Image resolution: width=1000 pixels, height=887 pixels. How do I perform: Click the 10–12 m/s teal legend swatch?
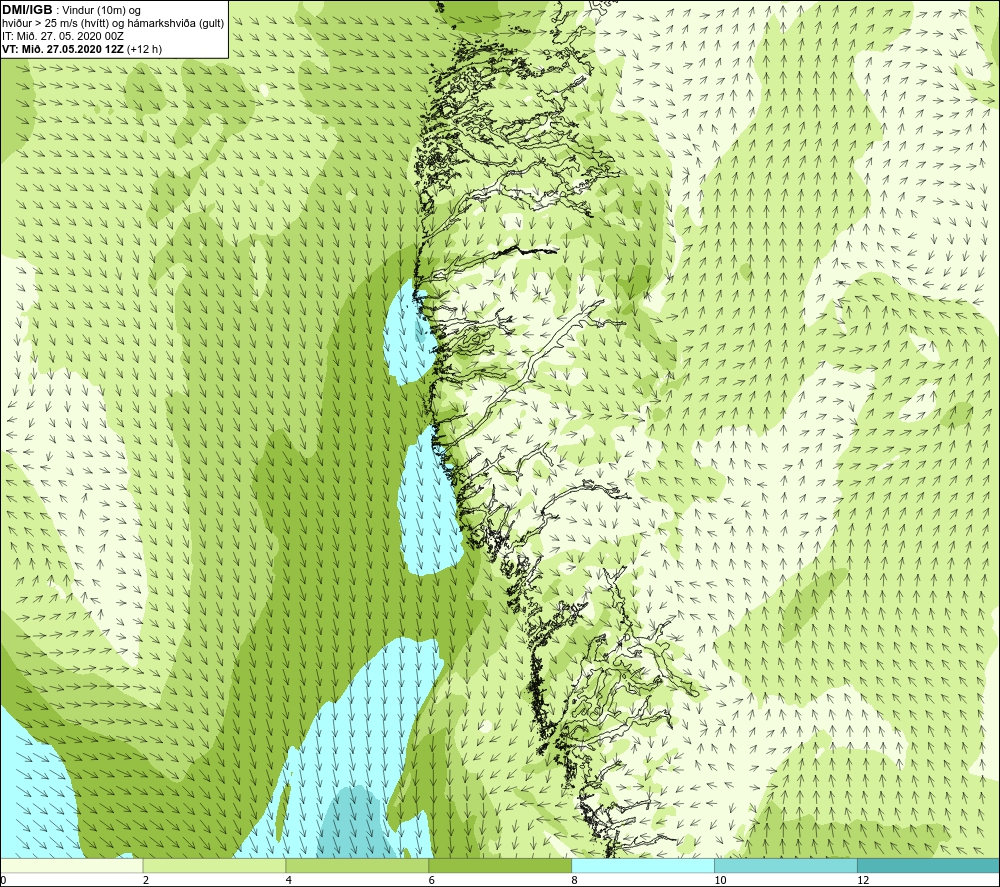pyautogui.click(x=786, y=865)
